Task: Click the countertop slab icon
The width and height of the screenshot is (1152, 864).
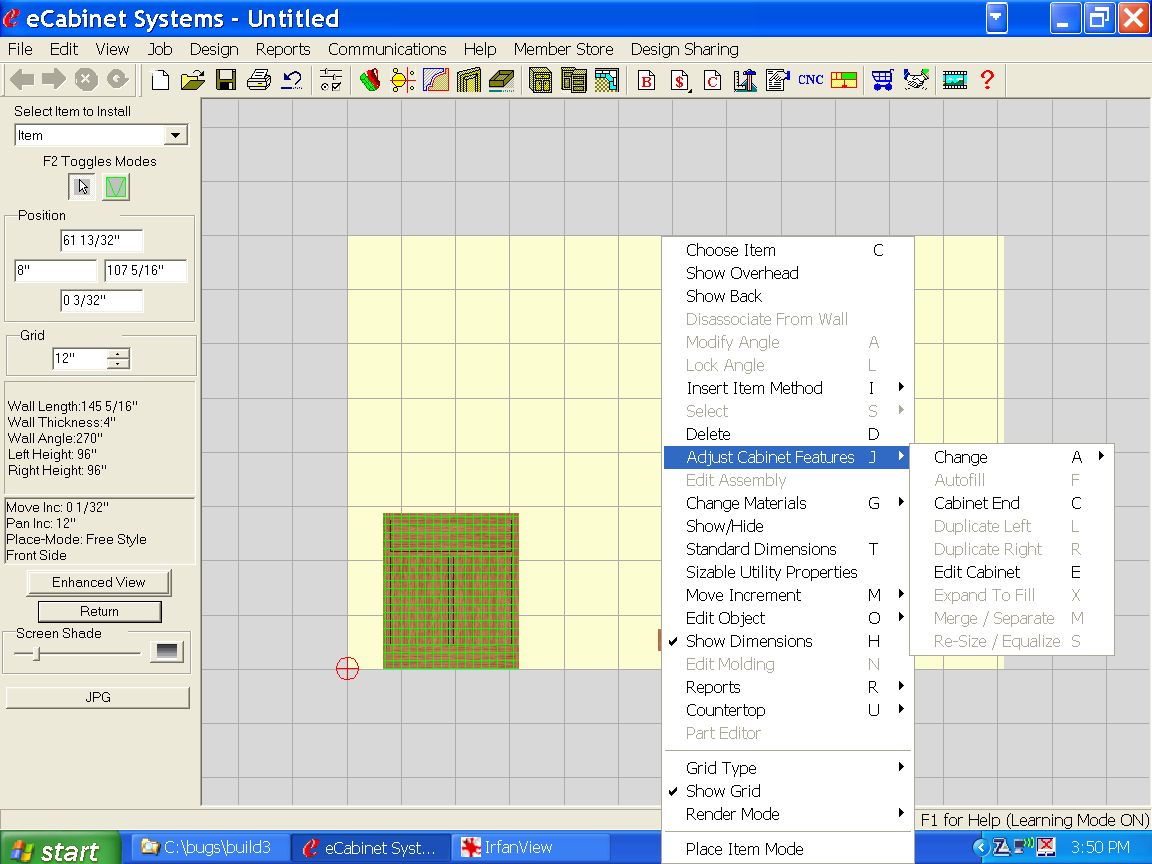Action: pyautogui.click(x=501, y=79)
